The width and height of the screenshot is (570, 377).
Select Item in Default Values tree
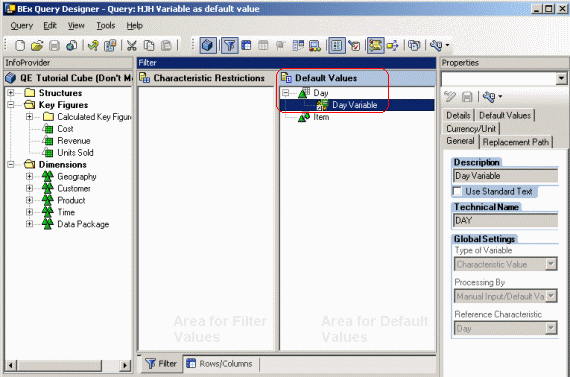[x=321, y=117]
